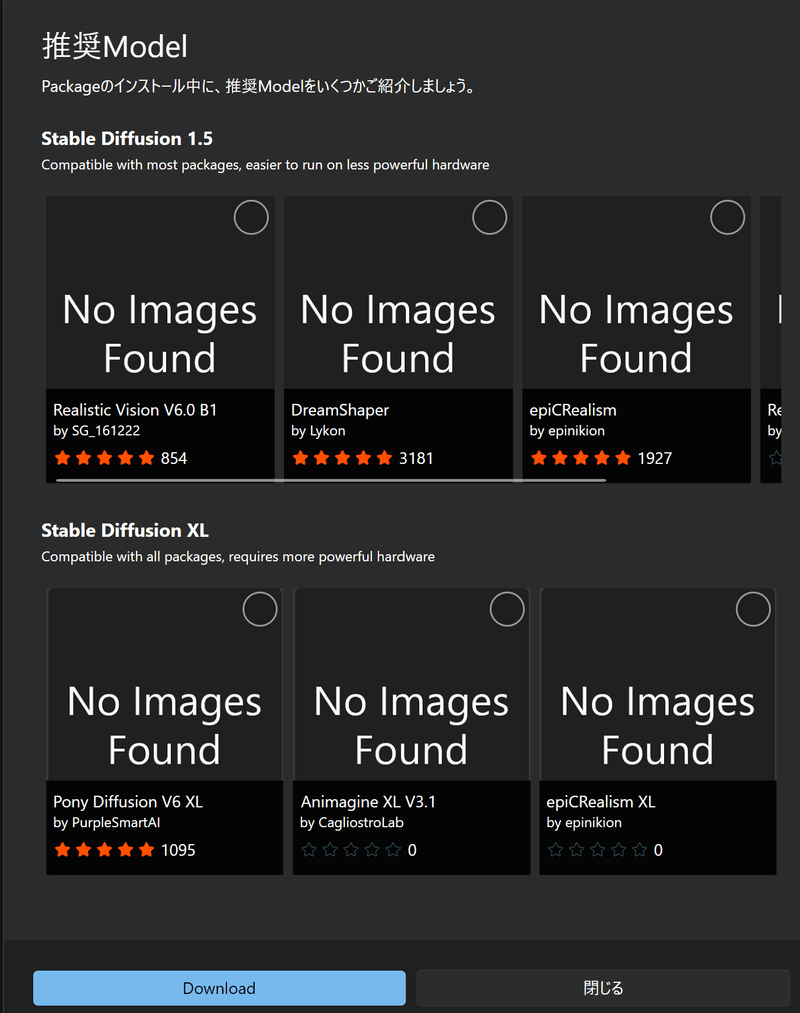Viewport: 800px width, 1013px height.
Task: Select the Pony Diffusion V6 XL circle
Action: point(260,609)
